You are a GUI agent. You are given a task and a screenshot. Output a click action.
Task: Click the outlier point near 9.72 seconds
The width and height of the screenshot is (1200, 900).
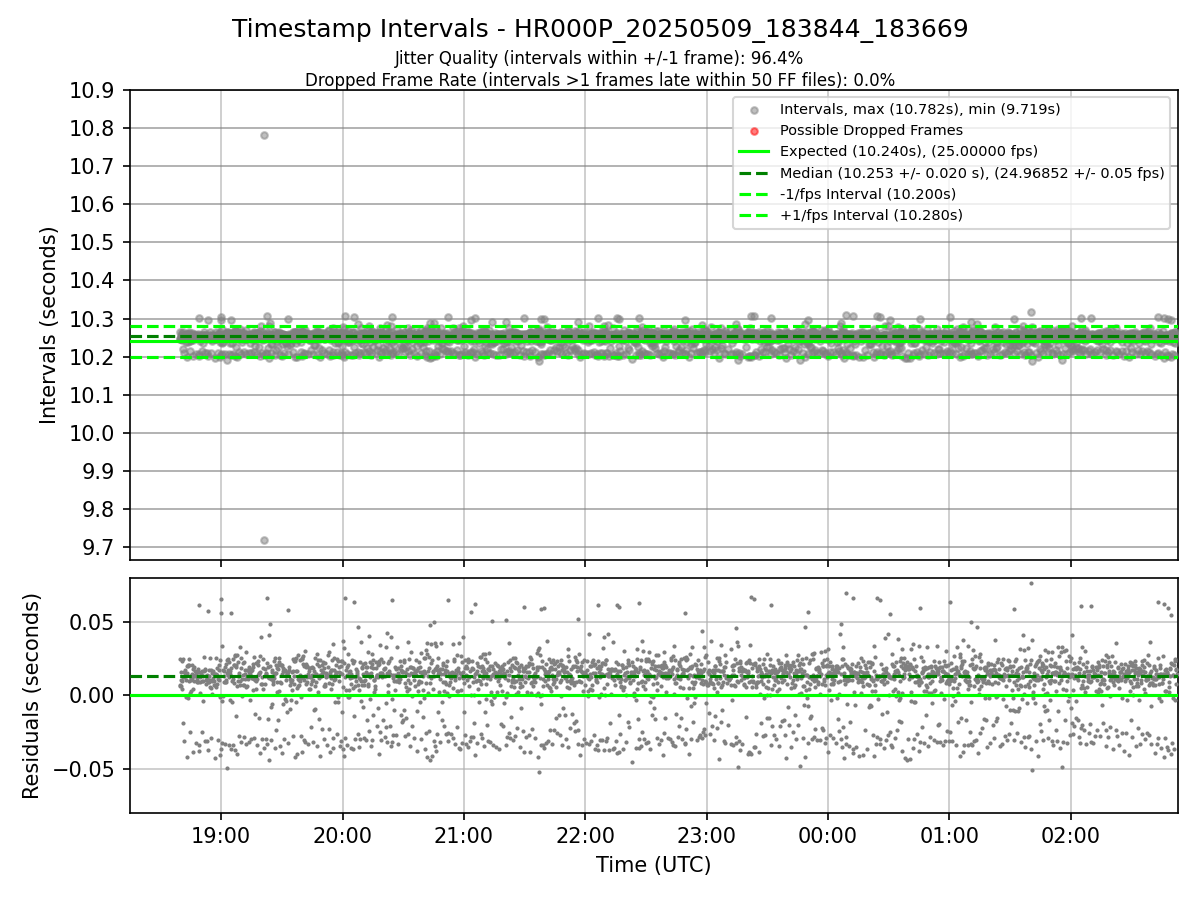click(264, 540)
